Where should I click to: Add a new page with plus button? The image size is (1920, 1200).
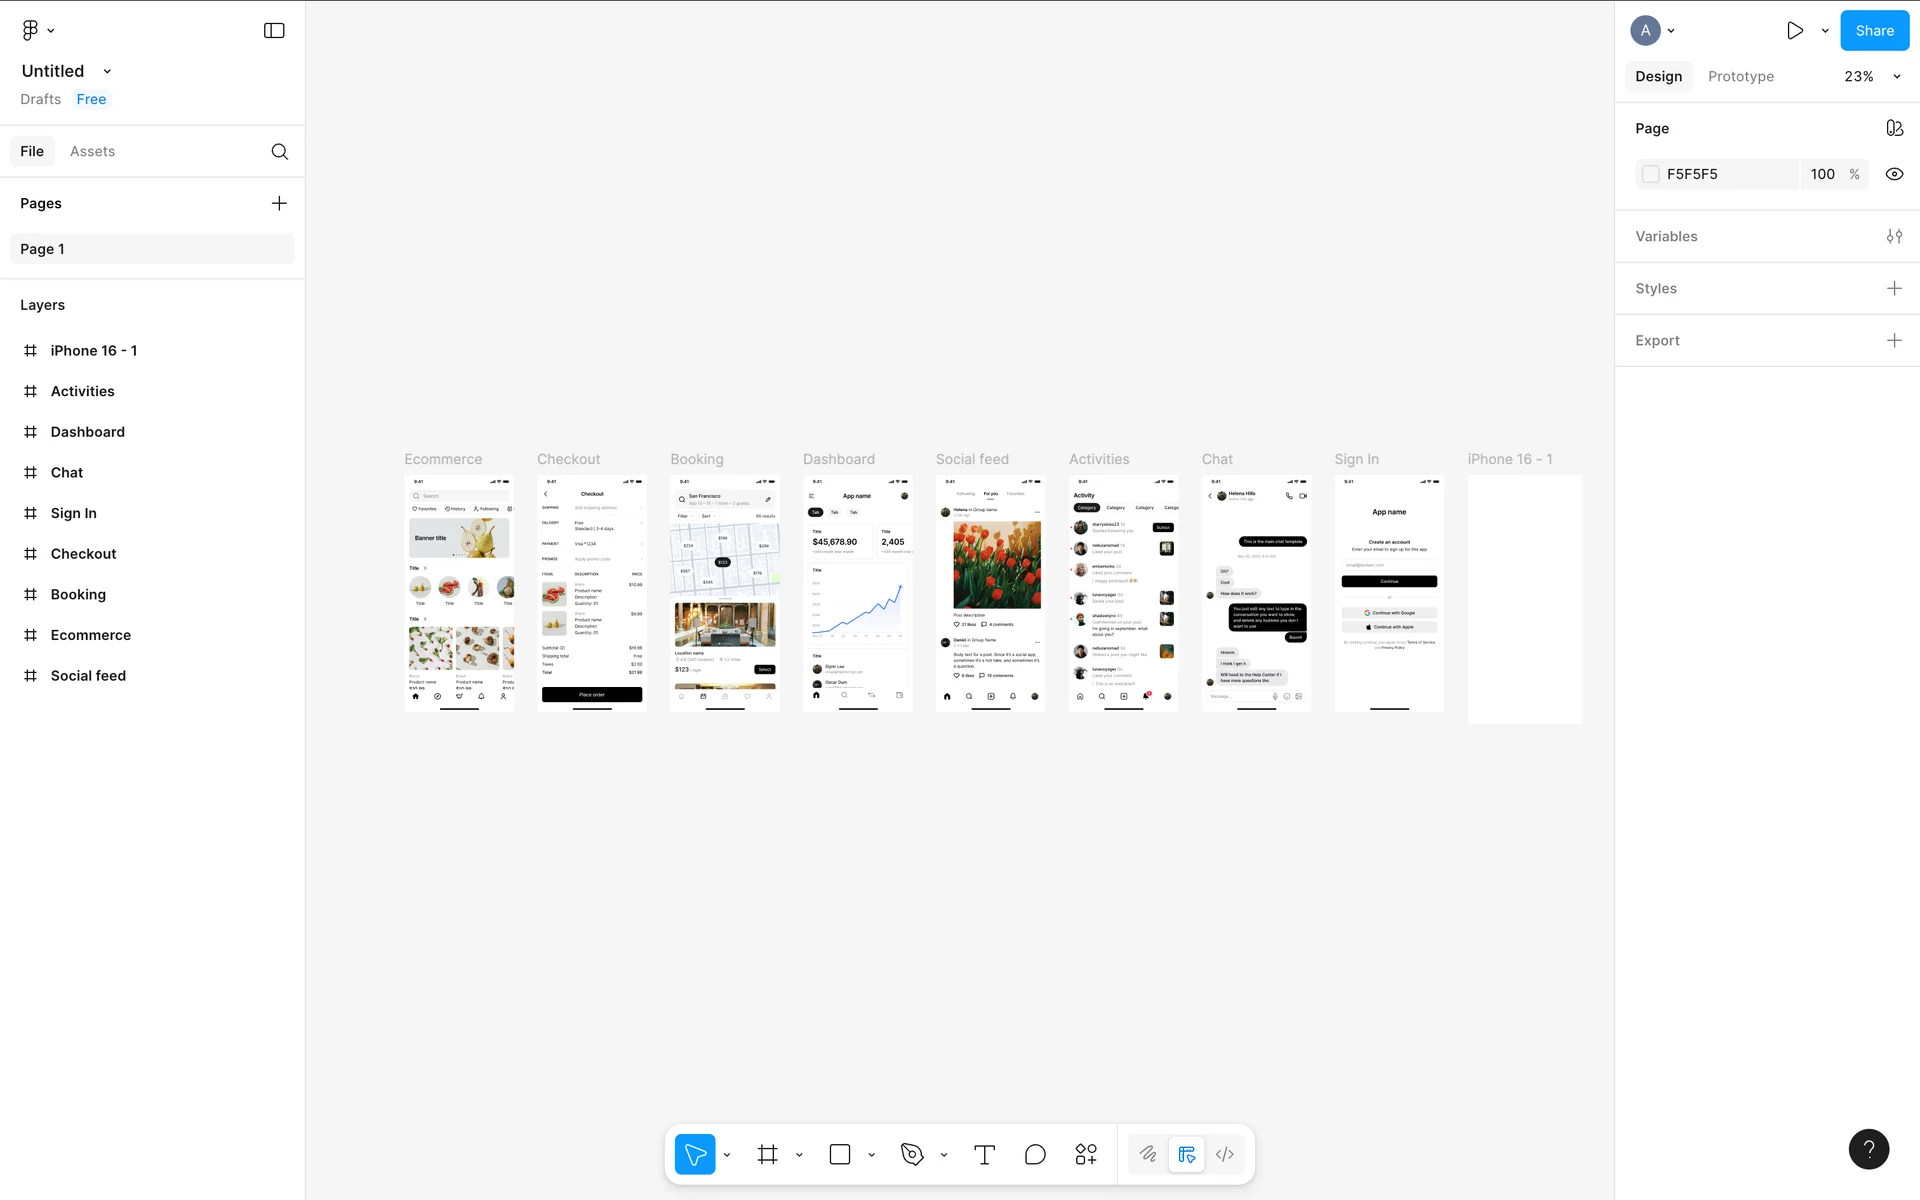click(279, 203)
